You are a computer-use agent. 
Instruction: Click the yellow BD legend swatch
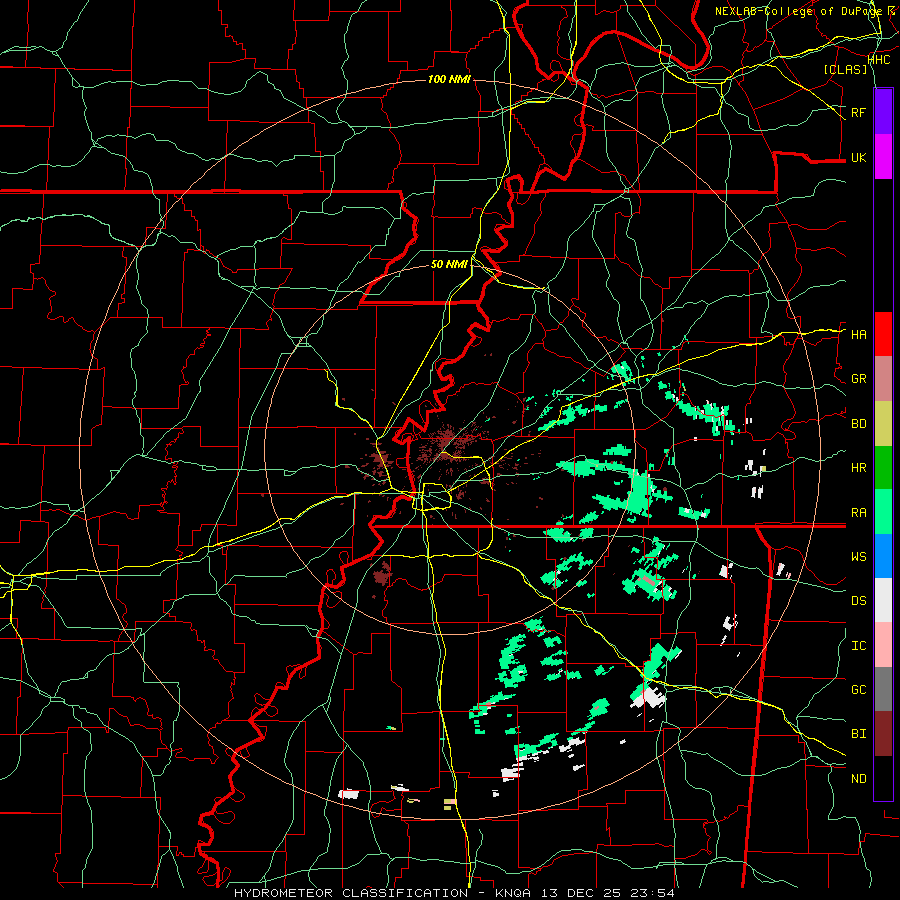(x=883, y=423)
